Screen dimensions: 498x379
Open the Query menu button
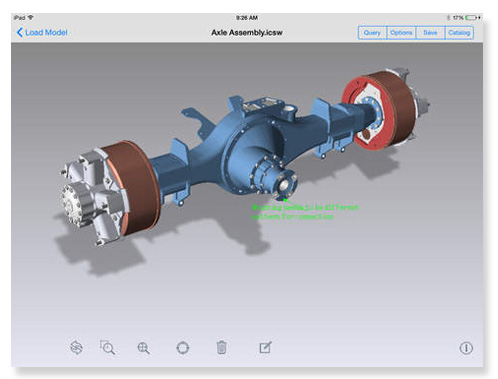[372, 33]
